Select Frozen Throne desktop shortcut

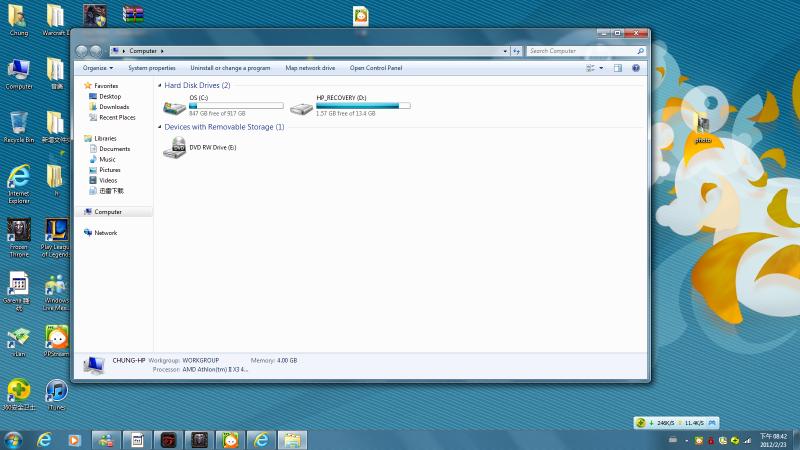coord(19,238)
